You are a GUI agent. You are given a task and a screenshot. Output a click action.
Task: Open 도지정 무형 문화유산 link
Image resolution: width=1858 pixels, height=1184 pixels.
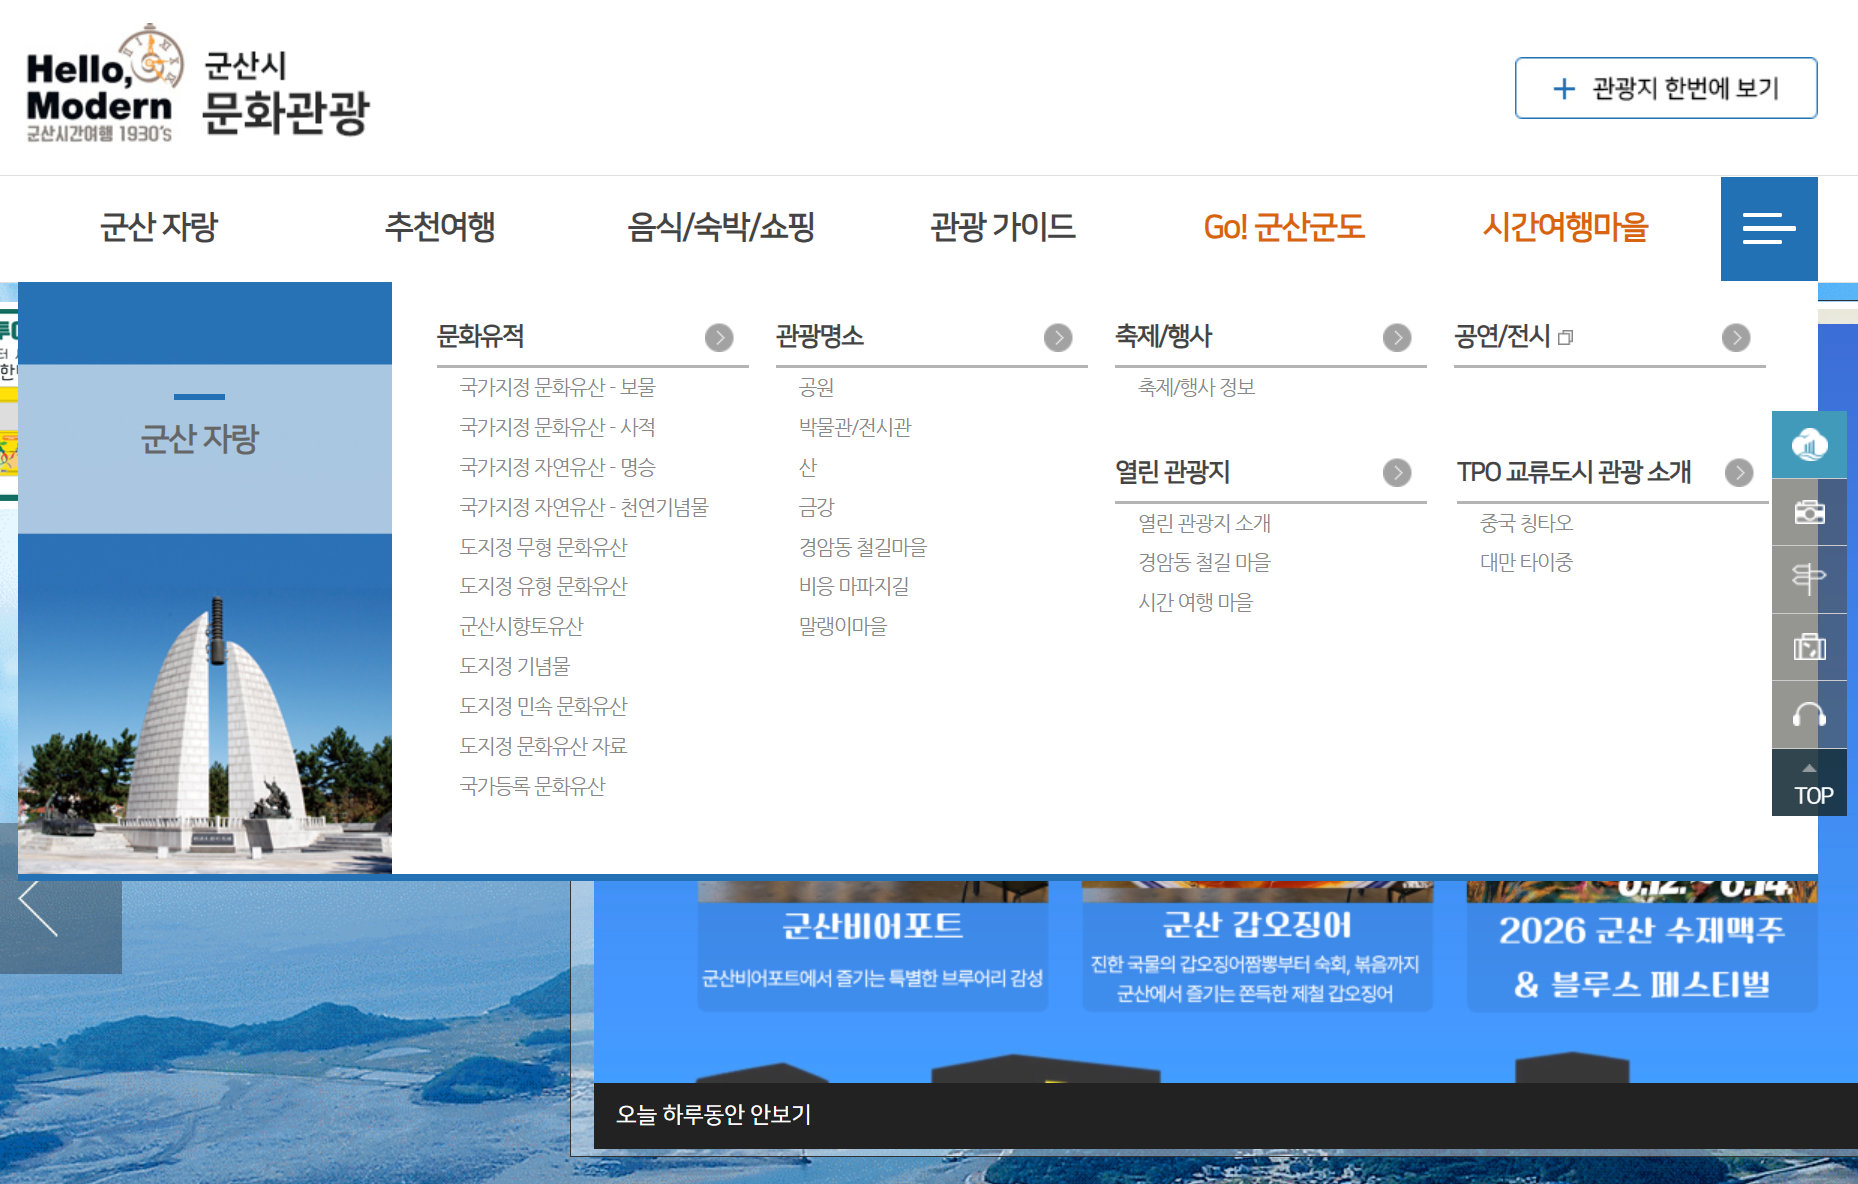(x=543, y=547)
